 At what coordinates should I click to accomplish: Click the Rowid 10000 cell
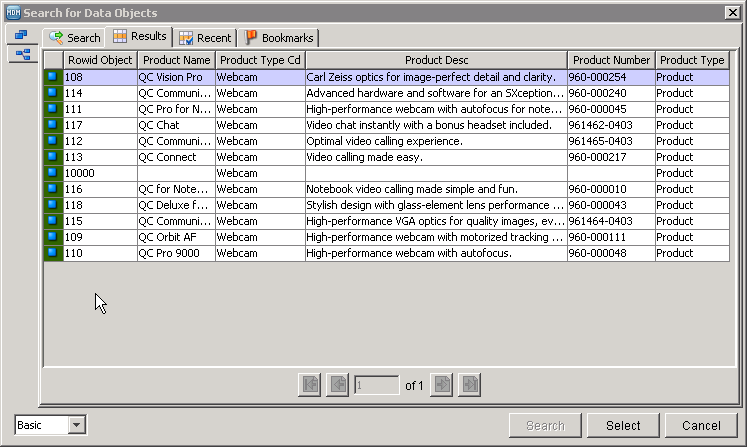coord(100,173)
